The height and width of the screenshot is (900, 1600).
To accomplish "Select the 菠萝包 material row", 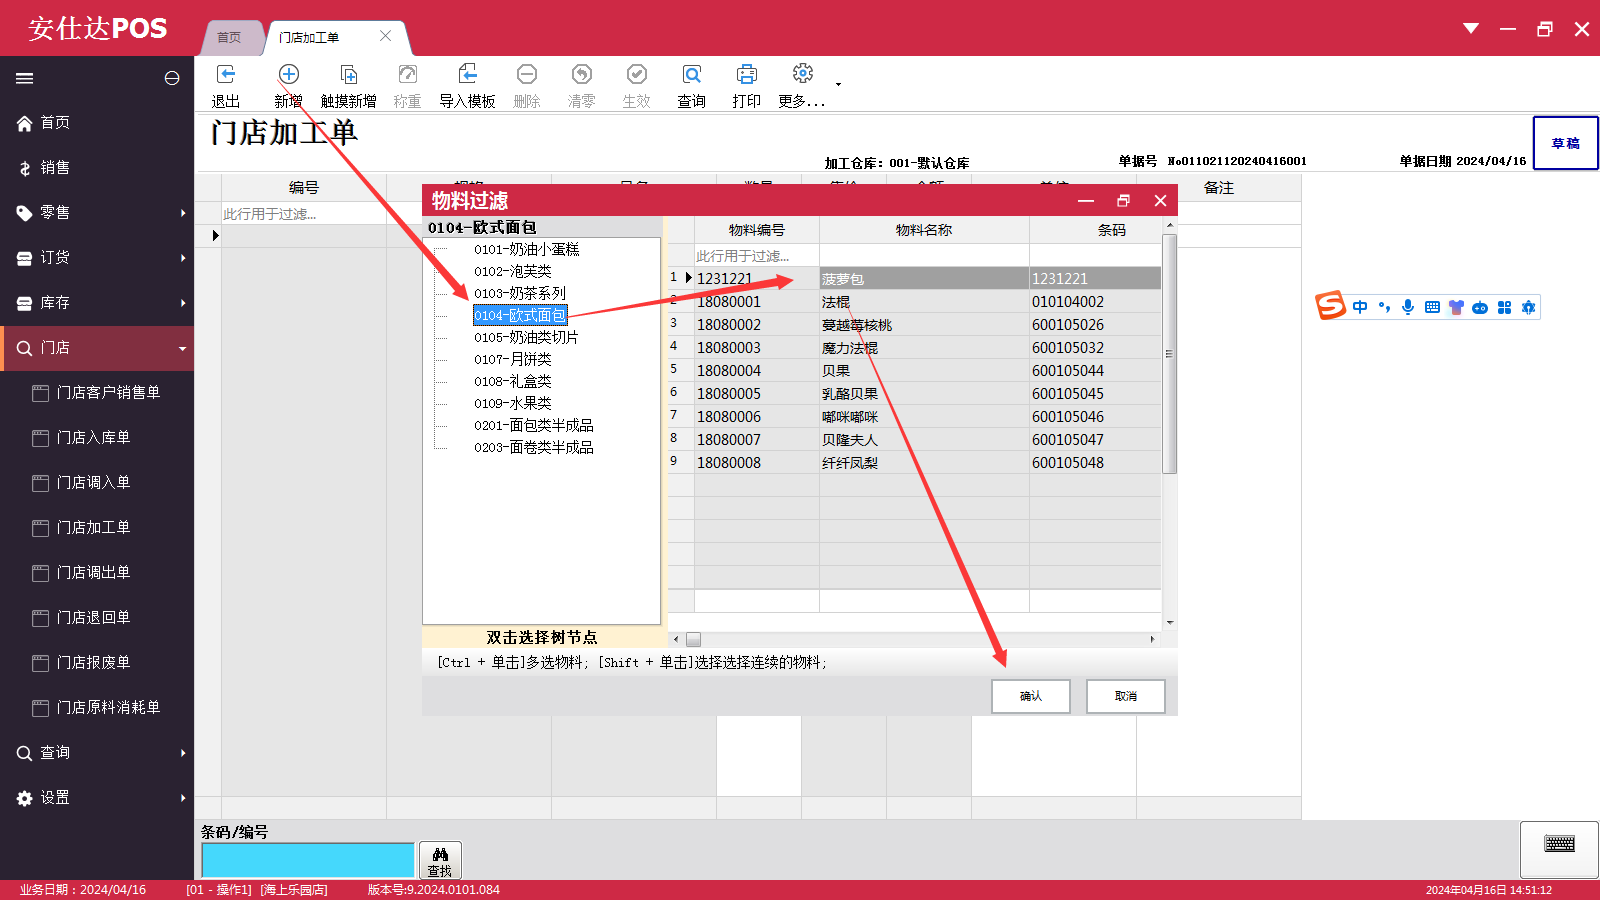I will tap(914, 279).
